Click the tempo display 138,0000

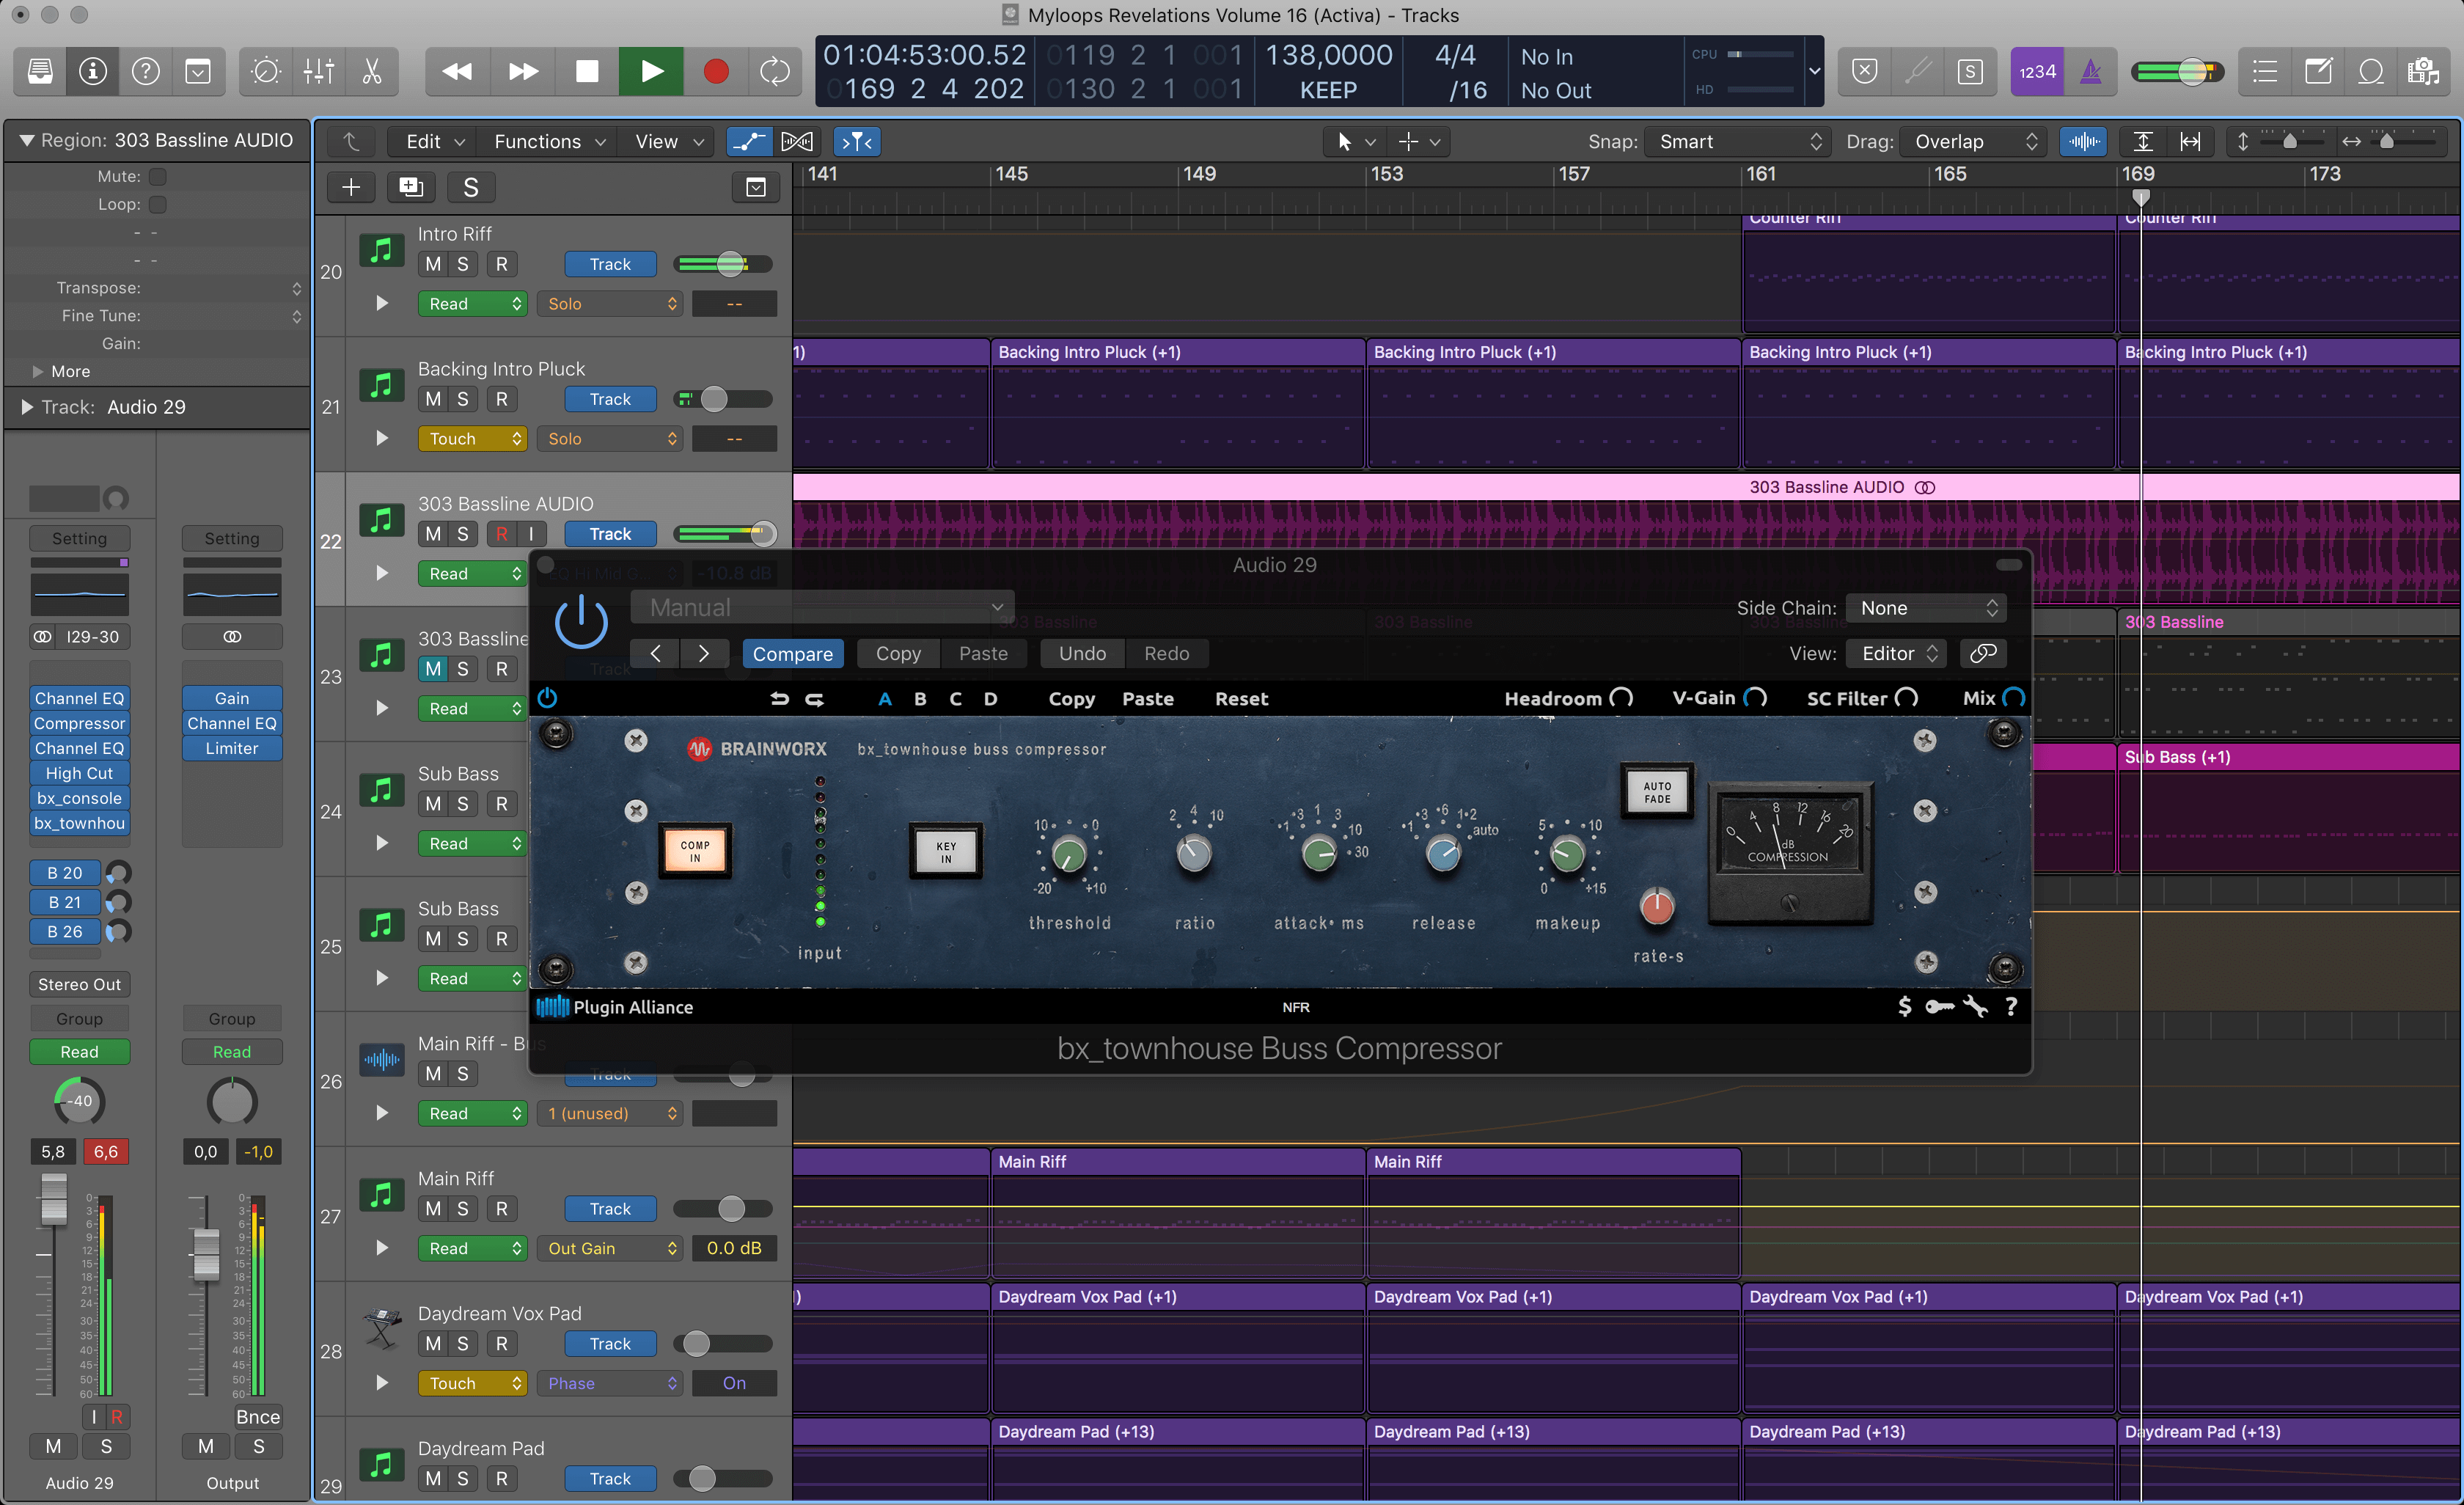point(1329,55)
